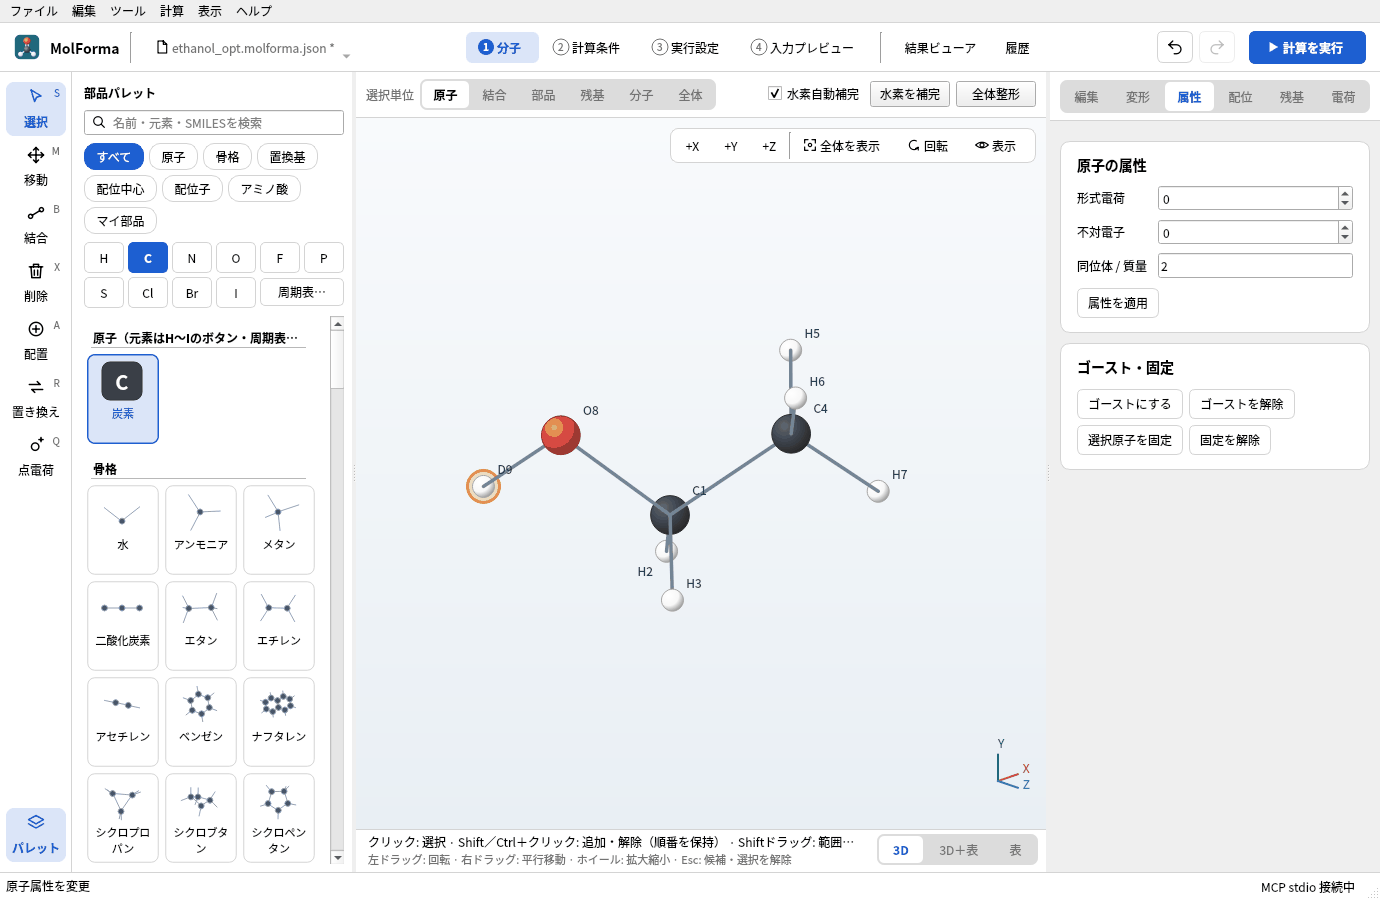Image resolution: width=1380 pixels, height=900 pixels.
Task: Open file name dropdown arrow
Action: [346, 56]
